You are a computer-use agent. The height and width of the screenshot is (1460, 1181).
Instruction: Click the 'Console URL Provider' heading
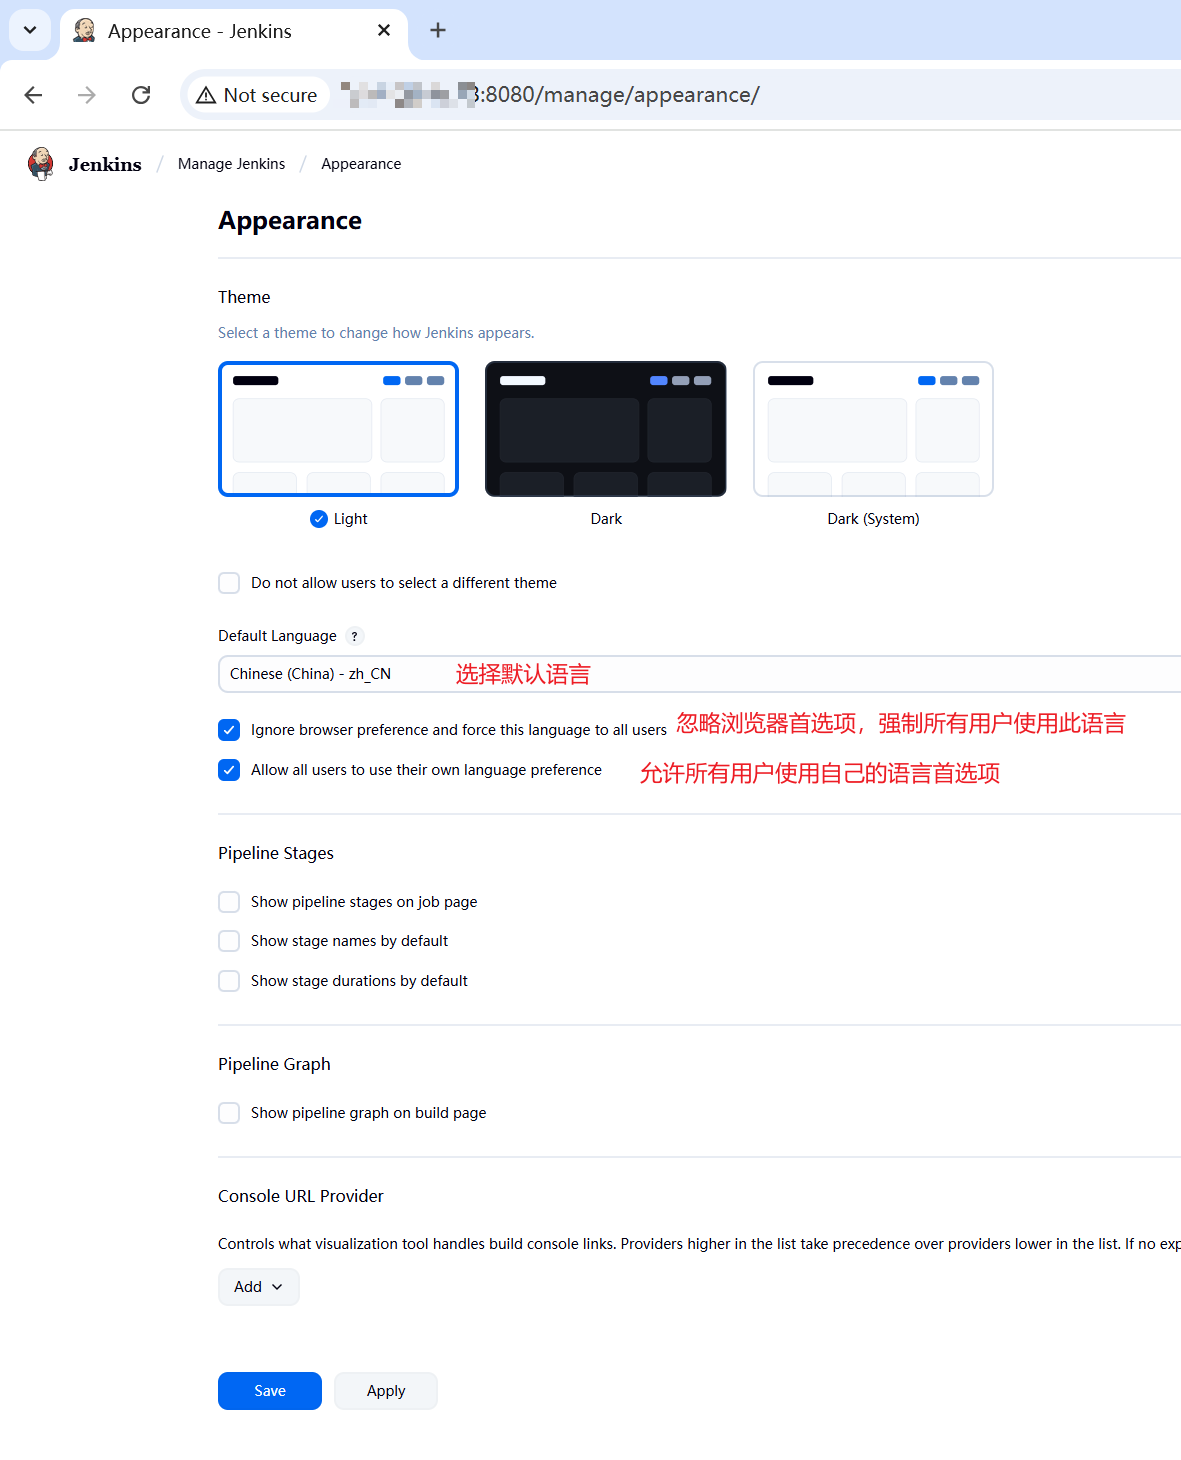coord(301,1196)
